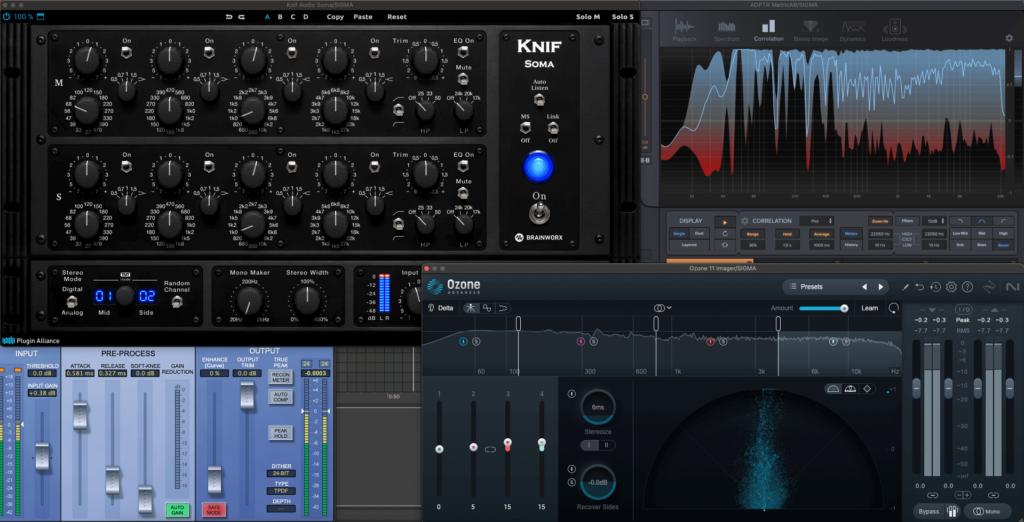1024x522 pixels.
Task: Open the Ozone Presets dropdown
Action: pos(818,286)
